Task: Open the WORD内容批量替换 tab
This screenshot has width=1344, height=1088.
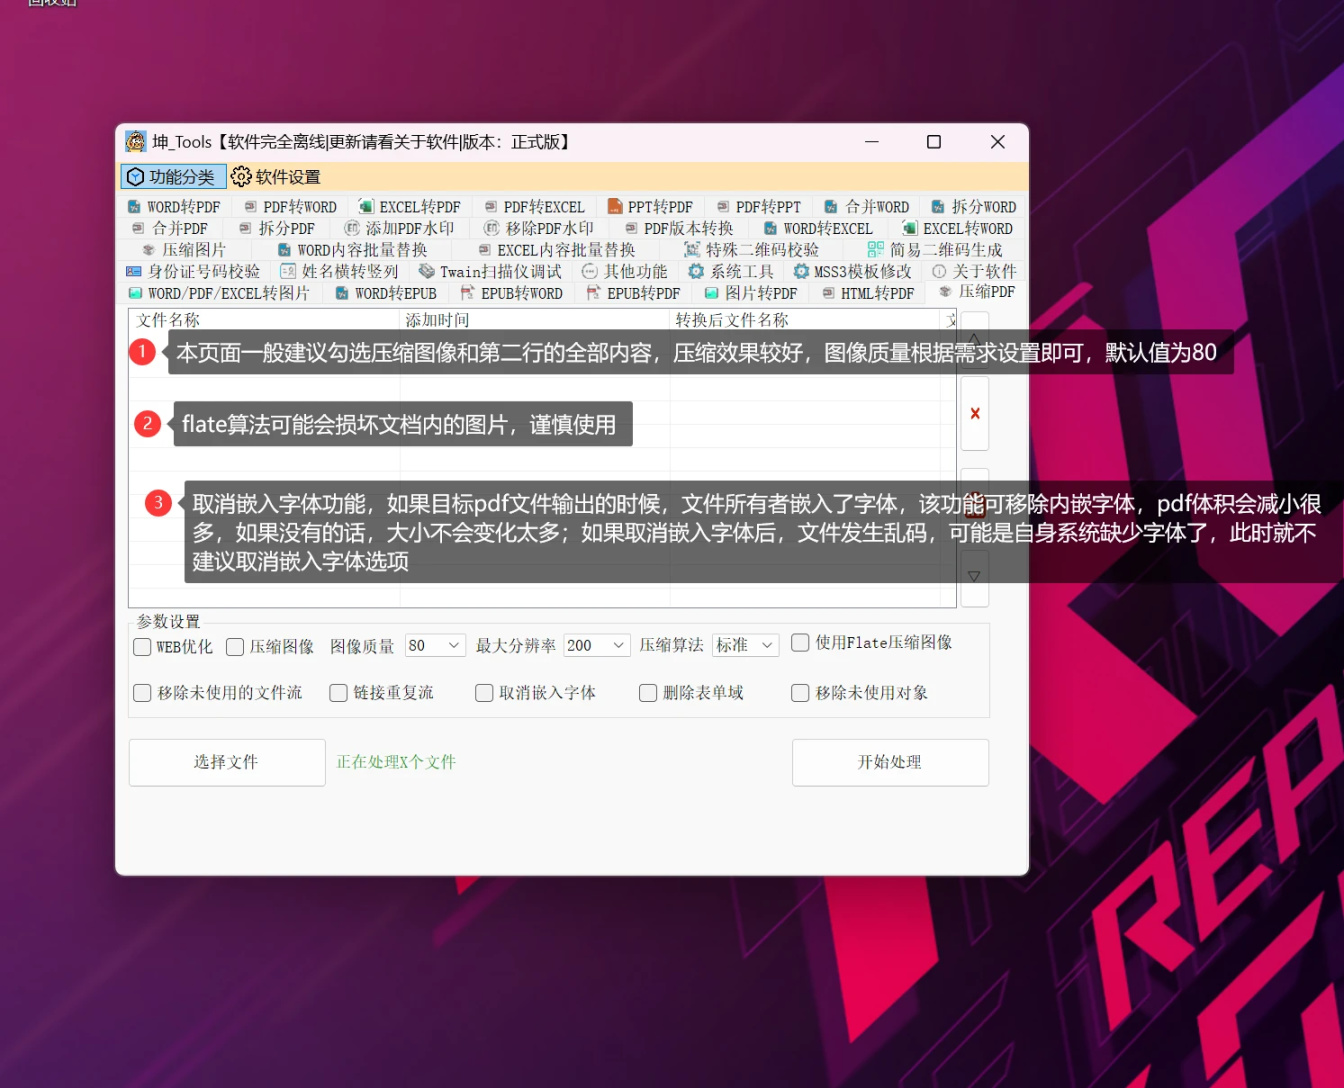Action: 352,250
